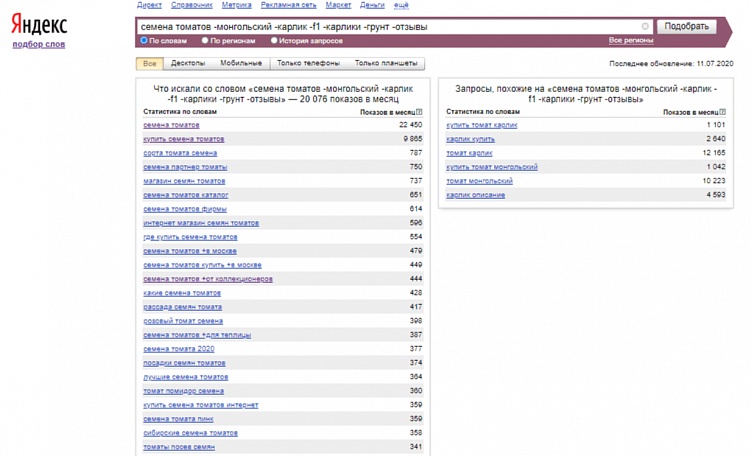Viewport: 751px width, 456px height.
Task: Open the 'семена томата пинк' link
Action: click(x=178, y=419)
